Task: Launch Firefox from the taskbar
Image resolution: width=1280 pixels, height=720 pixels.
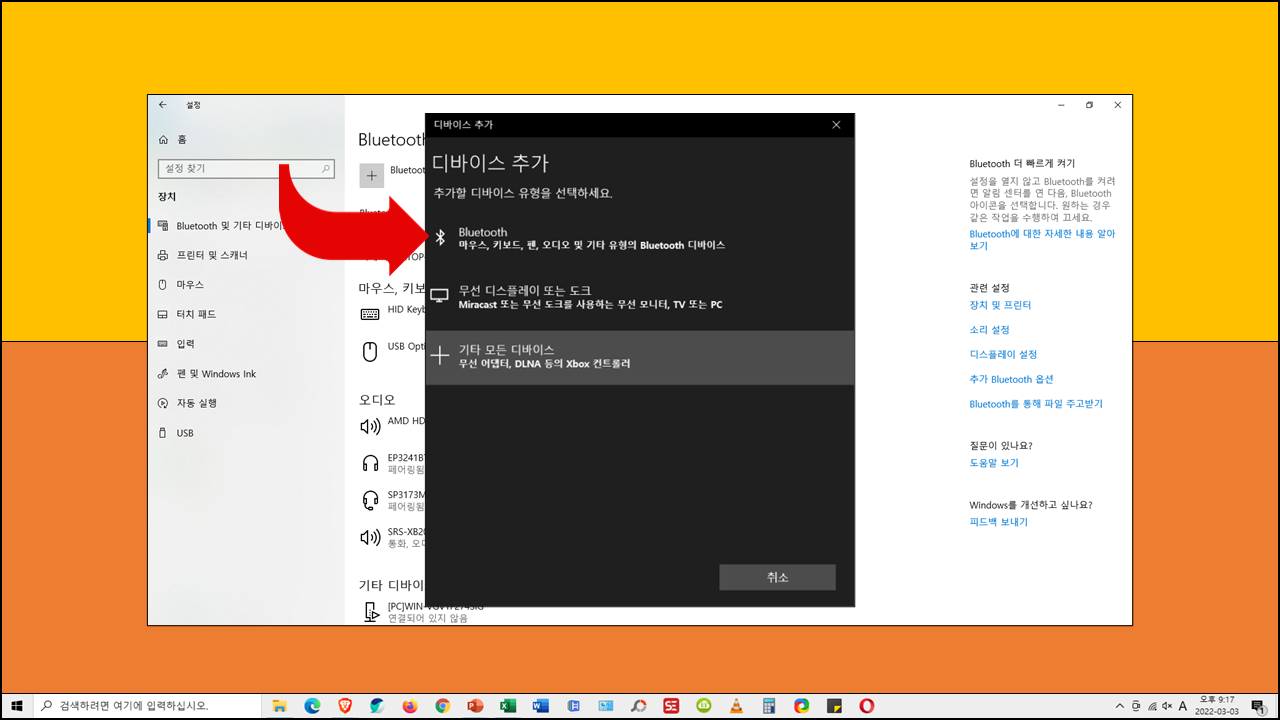Action: tap(410, 706)
